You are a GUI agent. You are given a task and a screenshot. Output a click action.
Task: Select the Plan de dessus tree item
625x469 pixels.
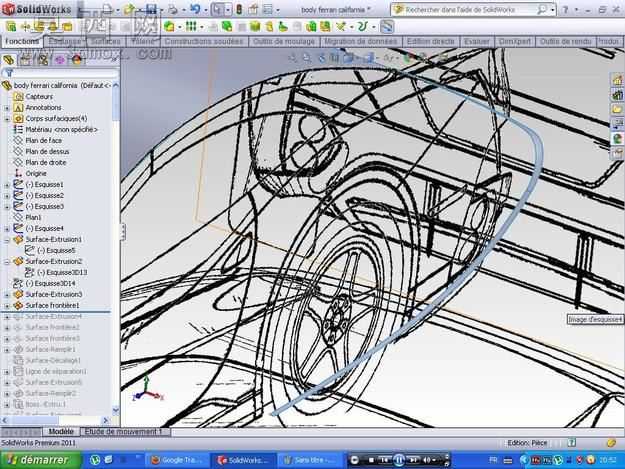click(x=47, y=151)
